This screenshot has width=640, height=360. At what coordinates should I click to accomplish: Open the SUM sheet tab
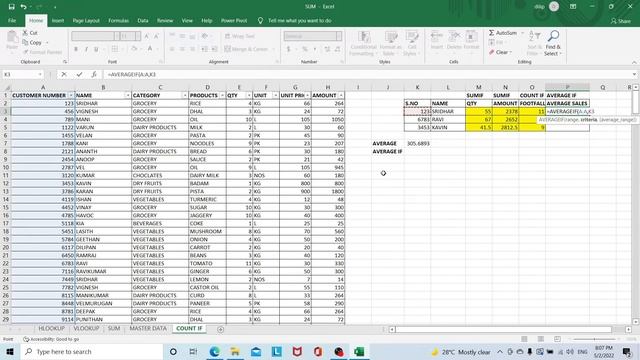click(x=114, y=329)
